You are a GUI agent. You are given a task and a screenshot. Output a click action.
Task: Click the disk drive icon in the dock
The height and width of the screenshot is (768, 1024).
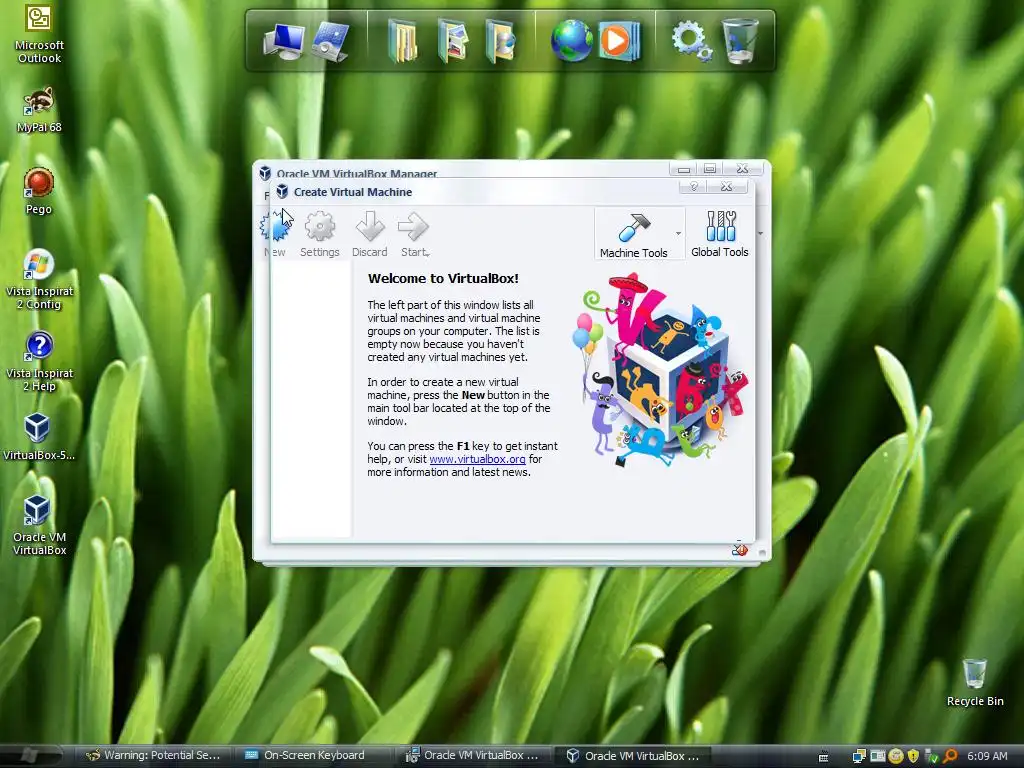pos(331,42)
